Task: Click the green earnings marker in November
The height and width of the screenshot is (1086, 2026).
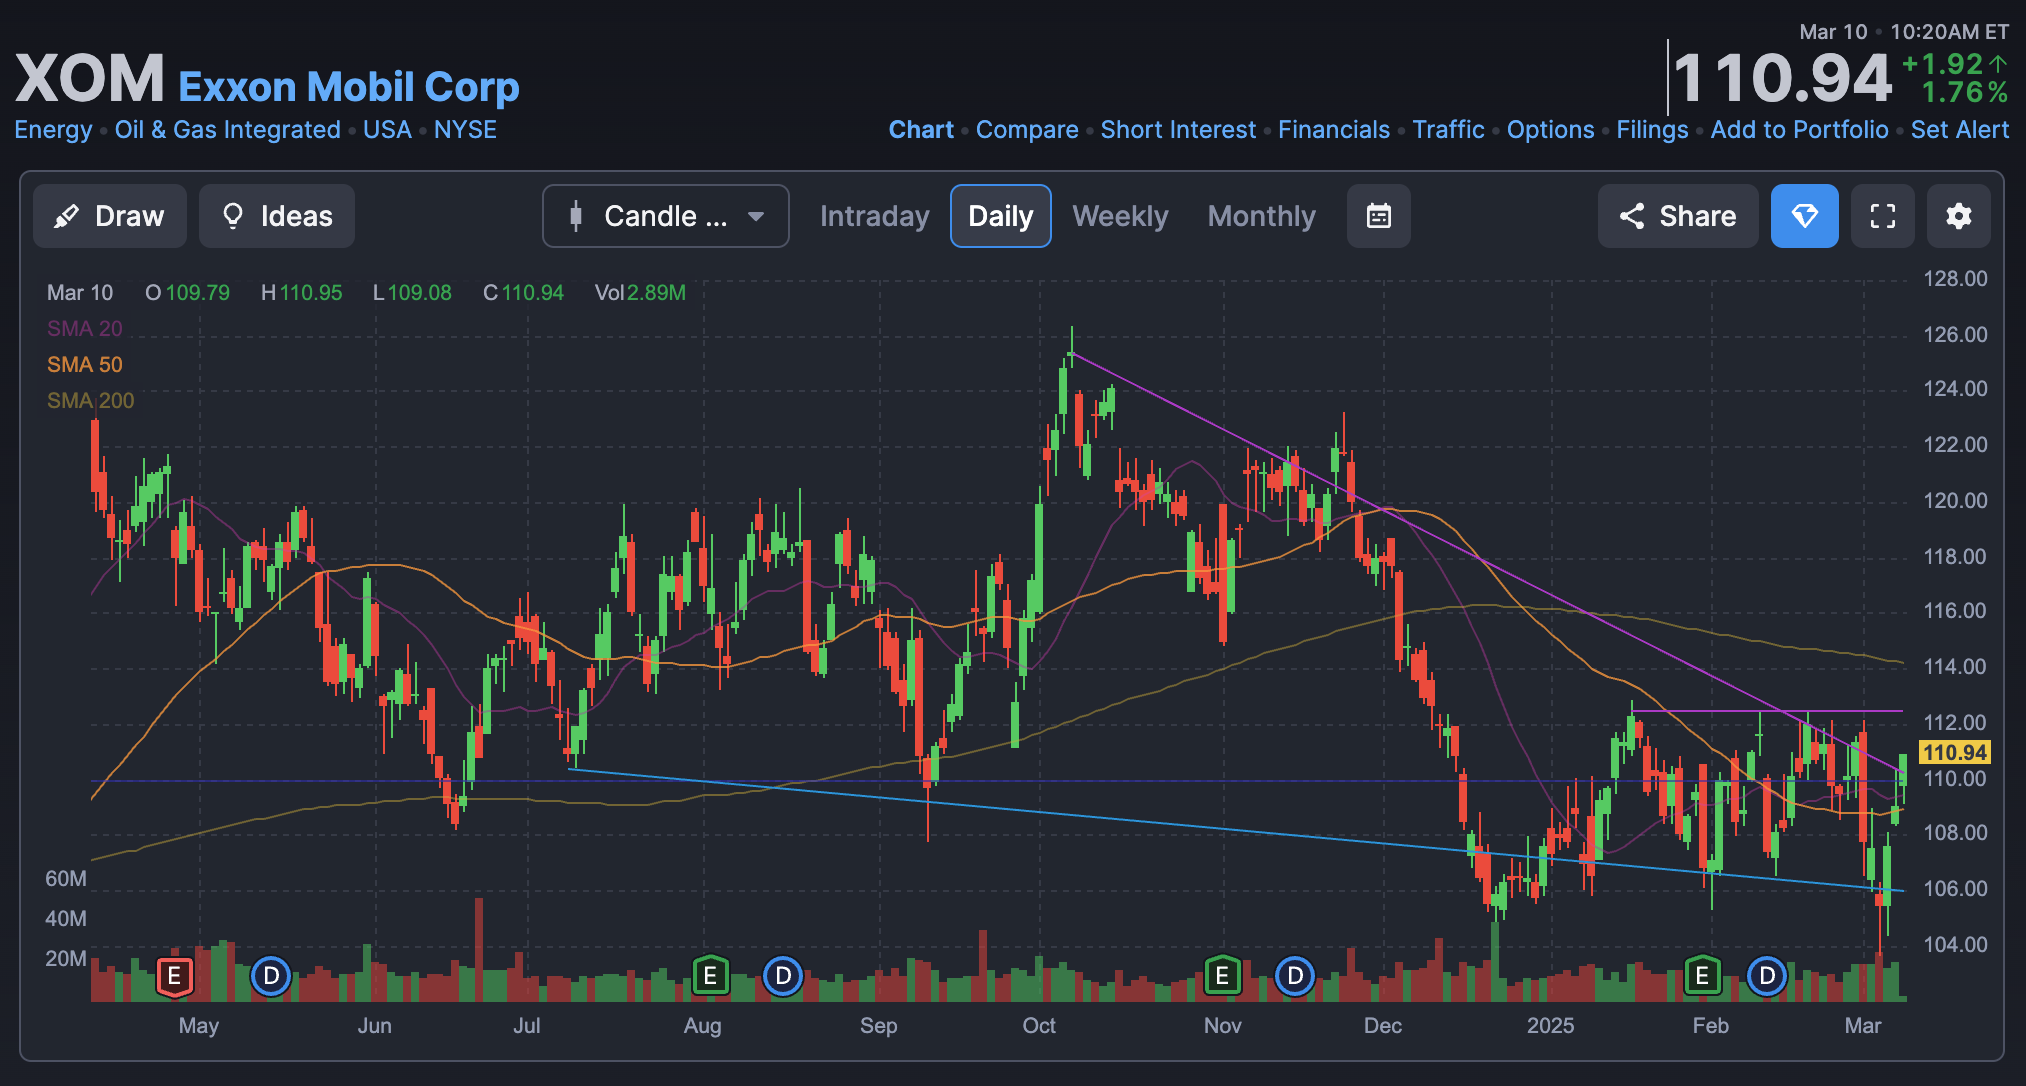Action: pyautogui.click(x=1222, y=975)
